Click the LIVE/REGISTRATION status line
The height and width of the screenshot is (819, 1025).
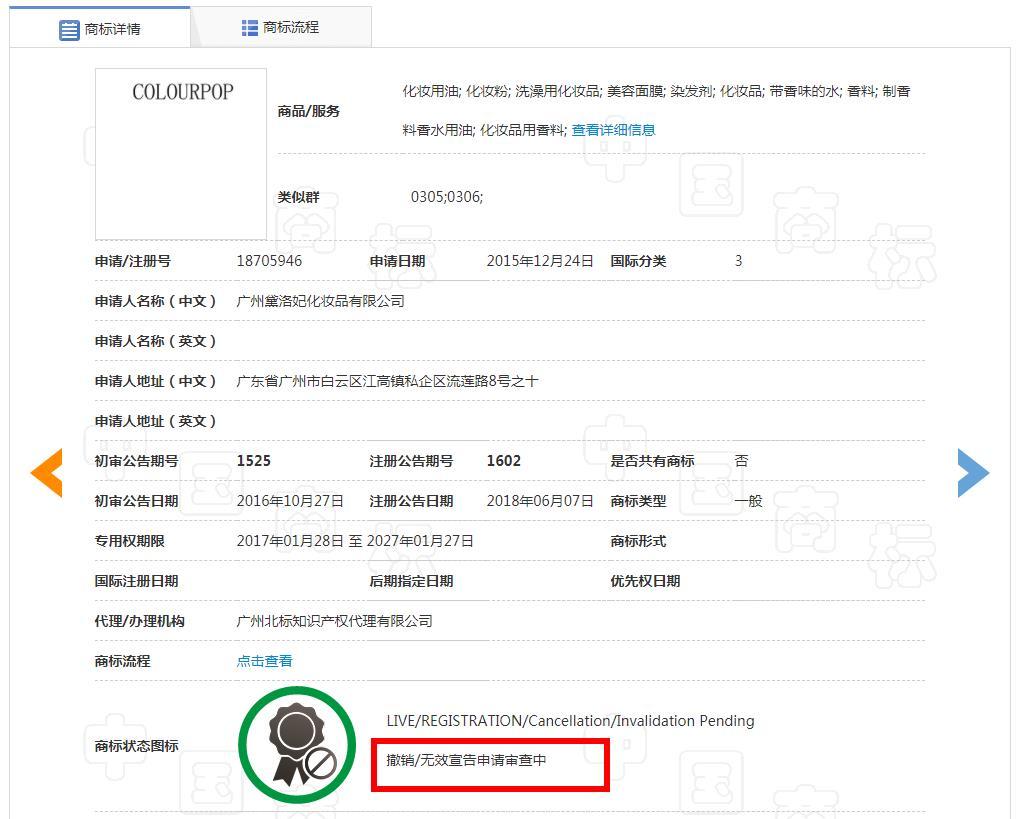point(570,721)
